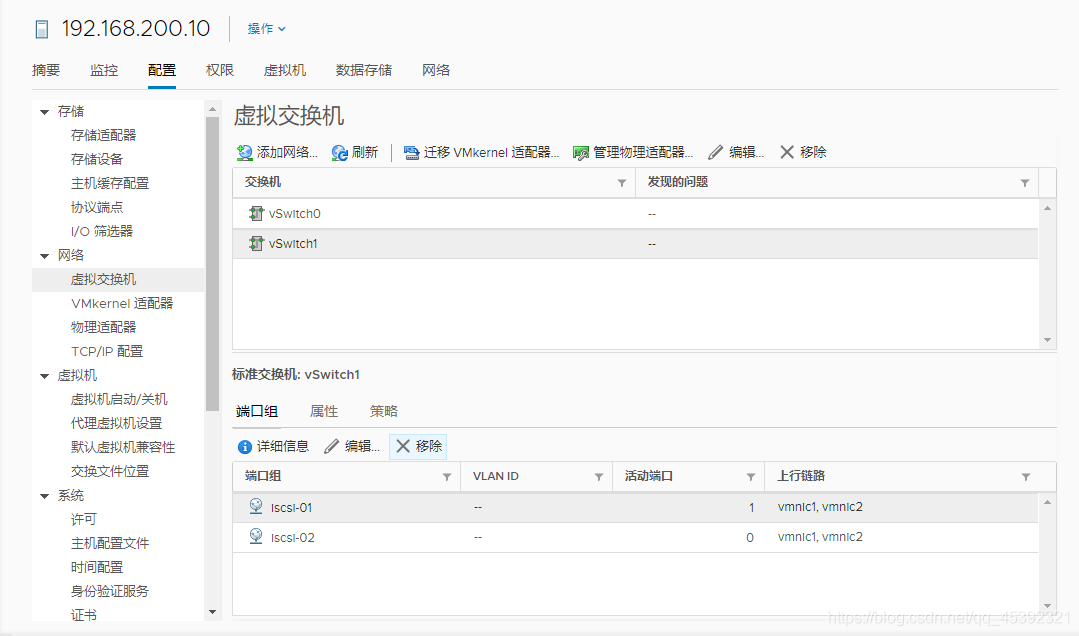Click the vSwitch1 switch icon
The width and height of the screenshot is (1079, 636).
click(x=256, y=243)
